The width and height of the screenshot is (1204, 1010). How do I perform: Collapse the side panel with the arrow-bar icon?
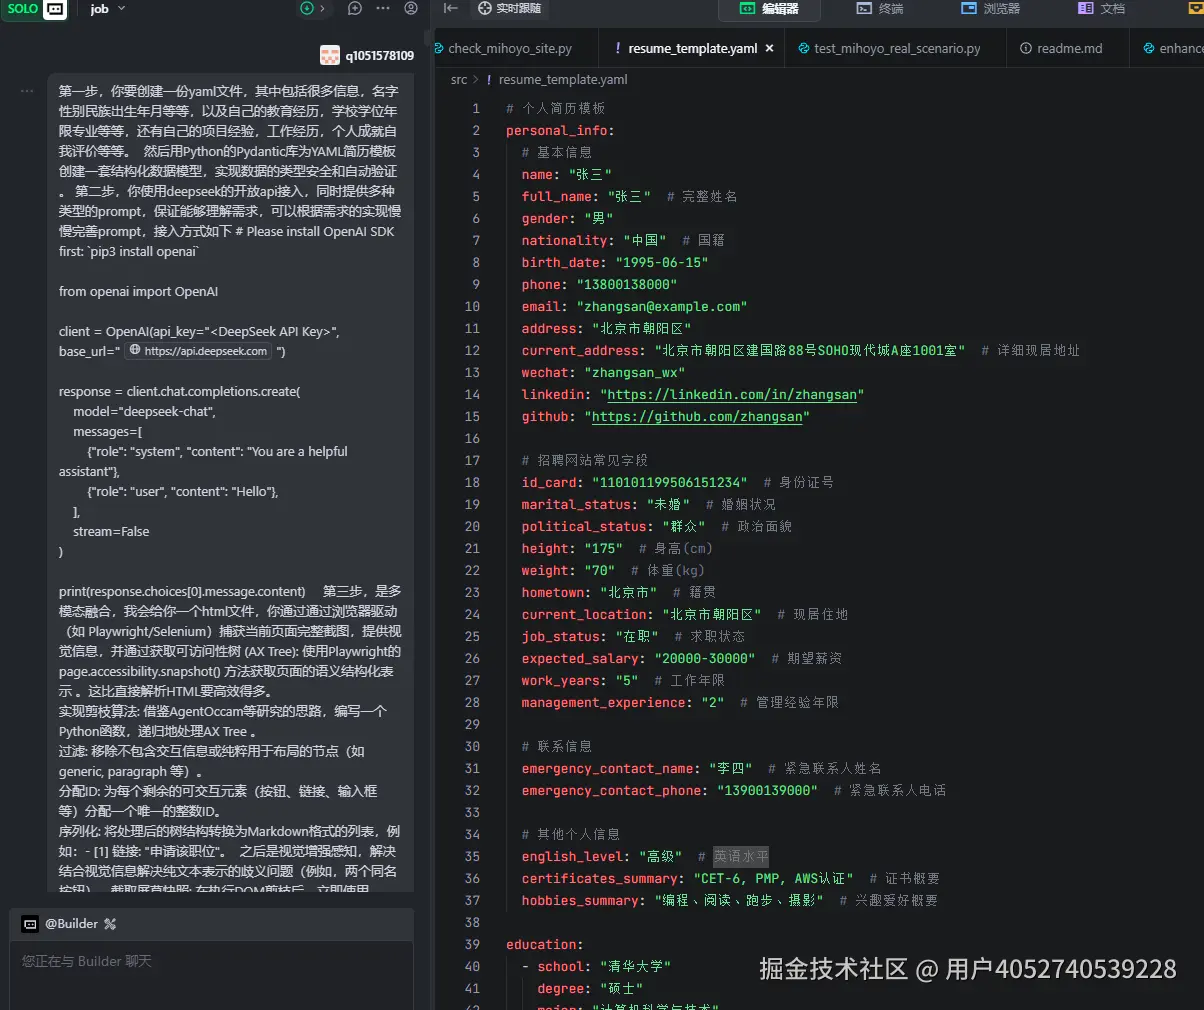tap(451, 8)
